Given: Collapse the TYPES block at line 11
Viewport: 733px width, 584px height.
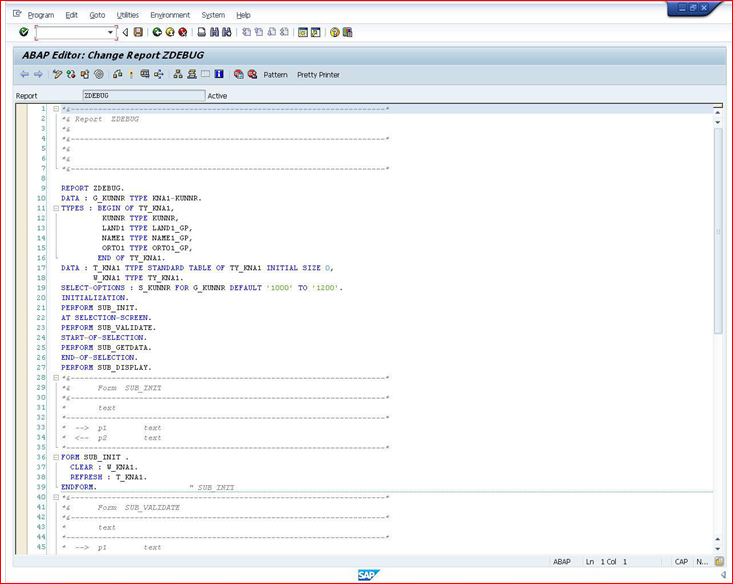Looking at the screenshot, I should click(56, 209).
